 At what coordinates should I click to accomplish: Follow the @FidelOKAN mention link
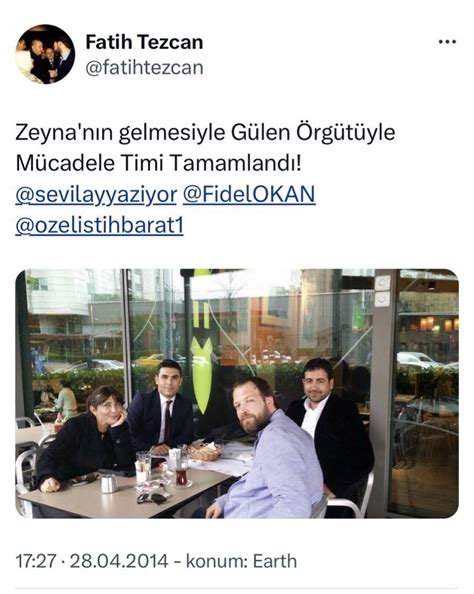(249, 194)
